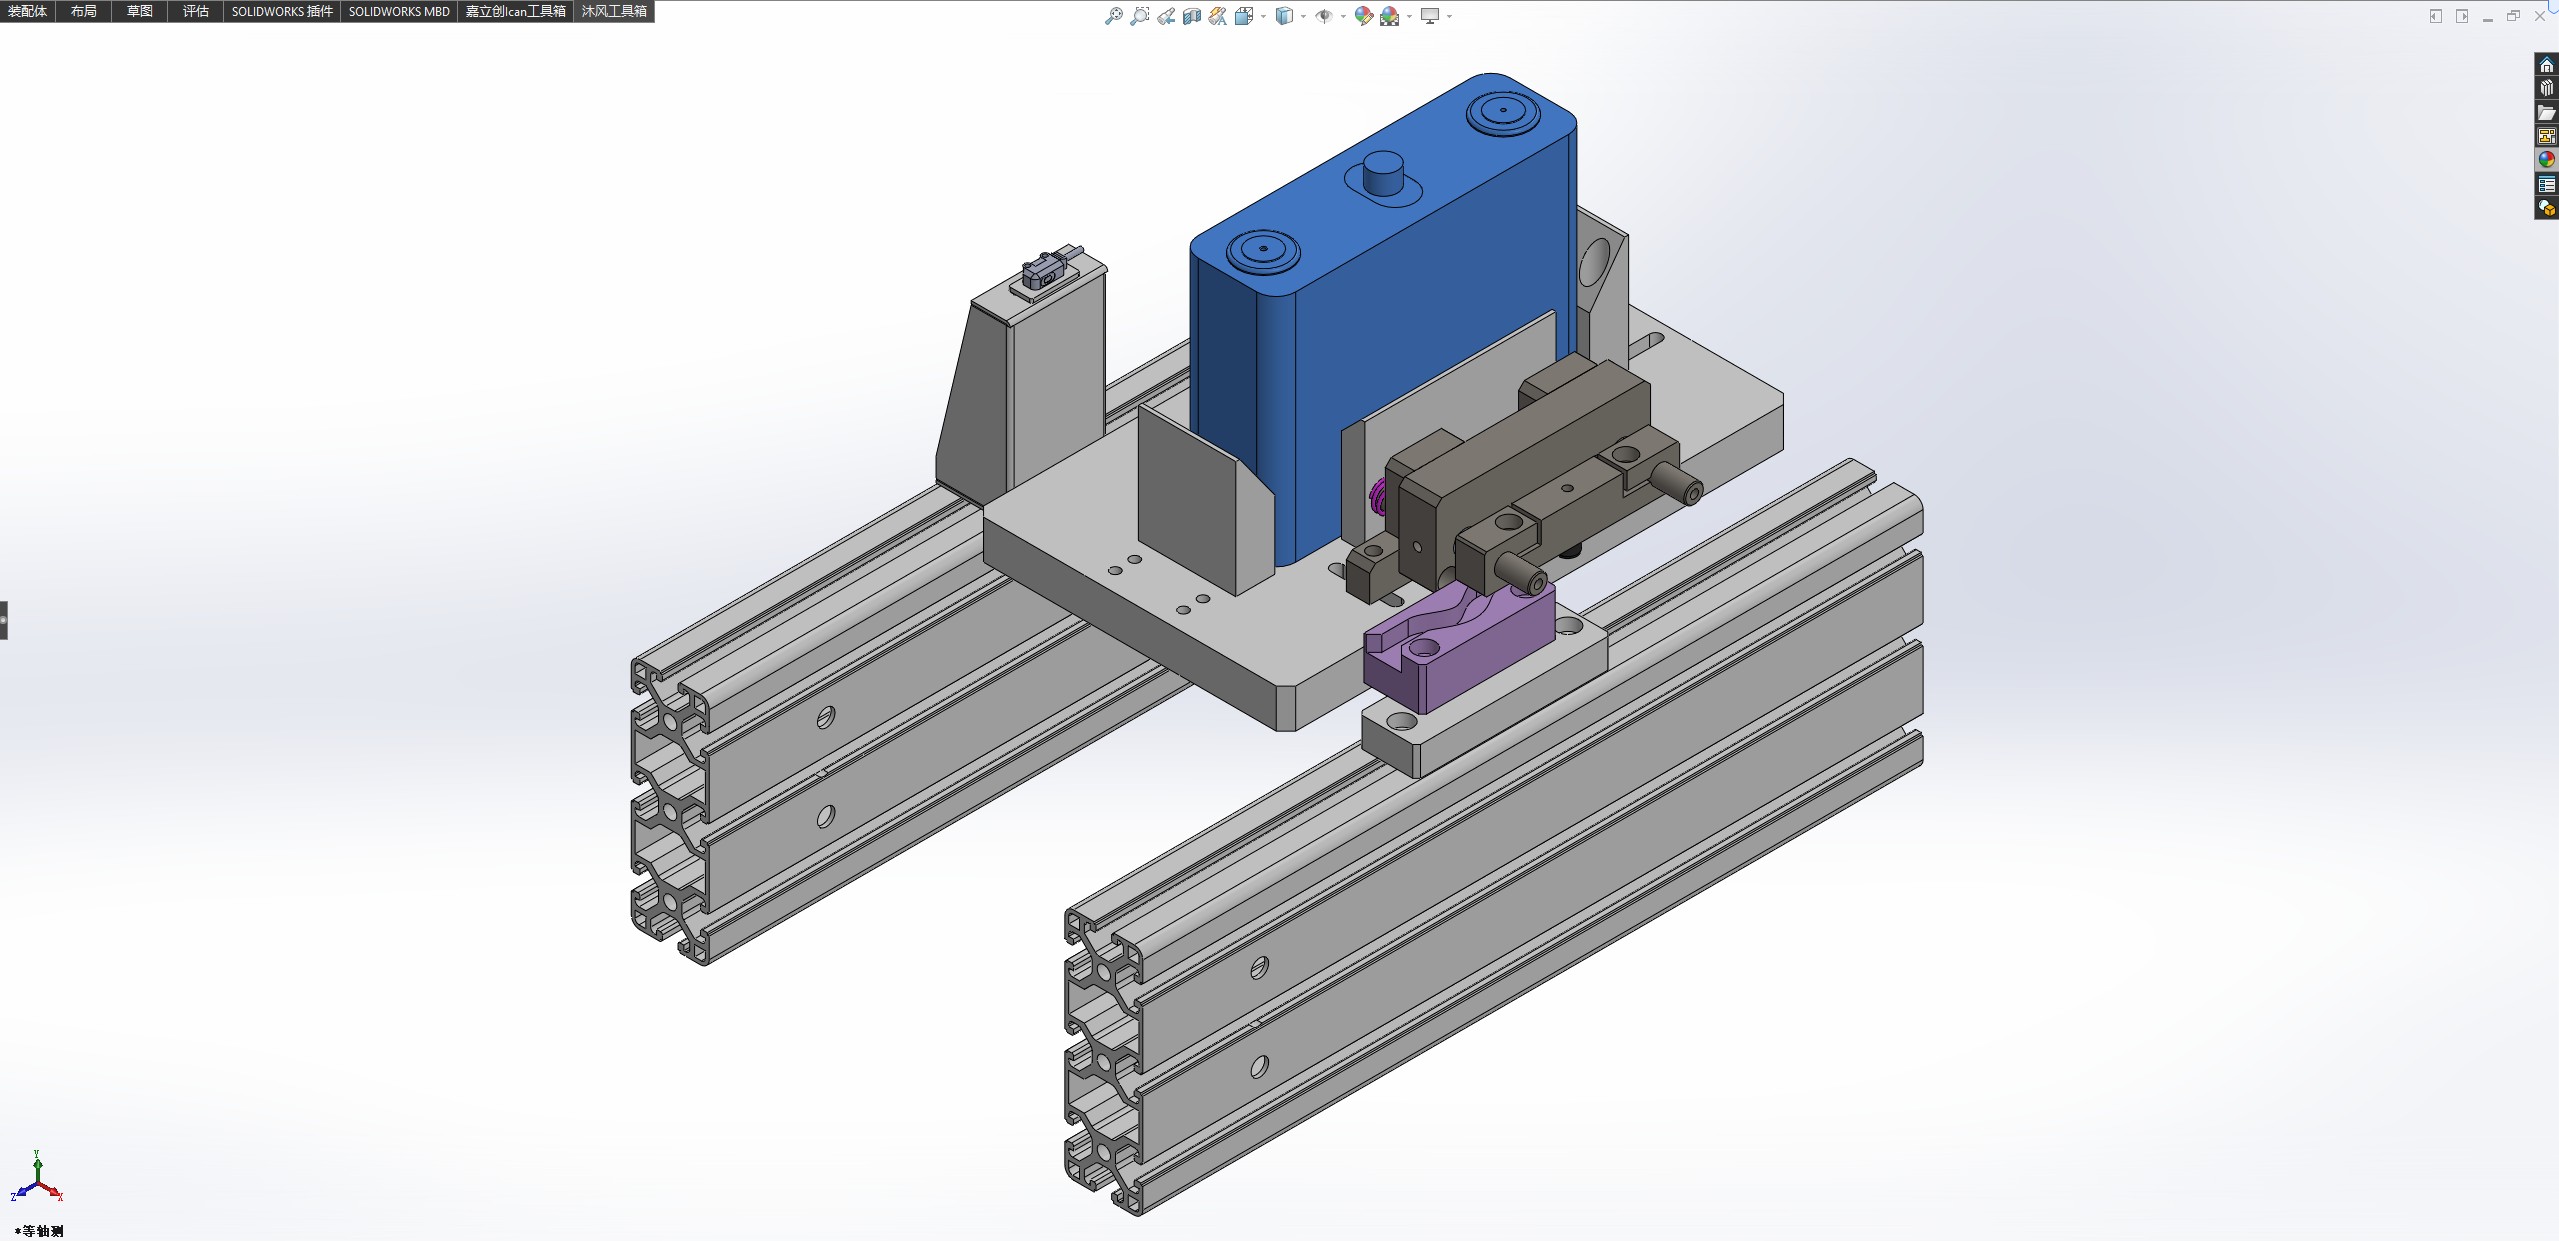Open Design Library in task pane
Screen dimensions: 2559x1241
pos(2546,89)
